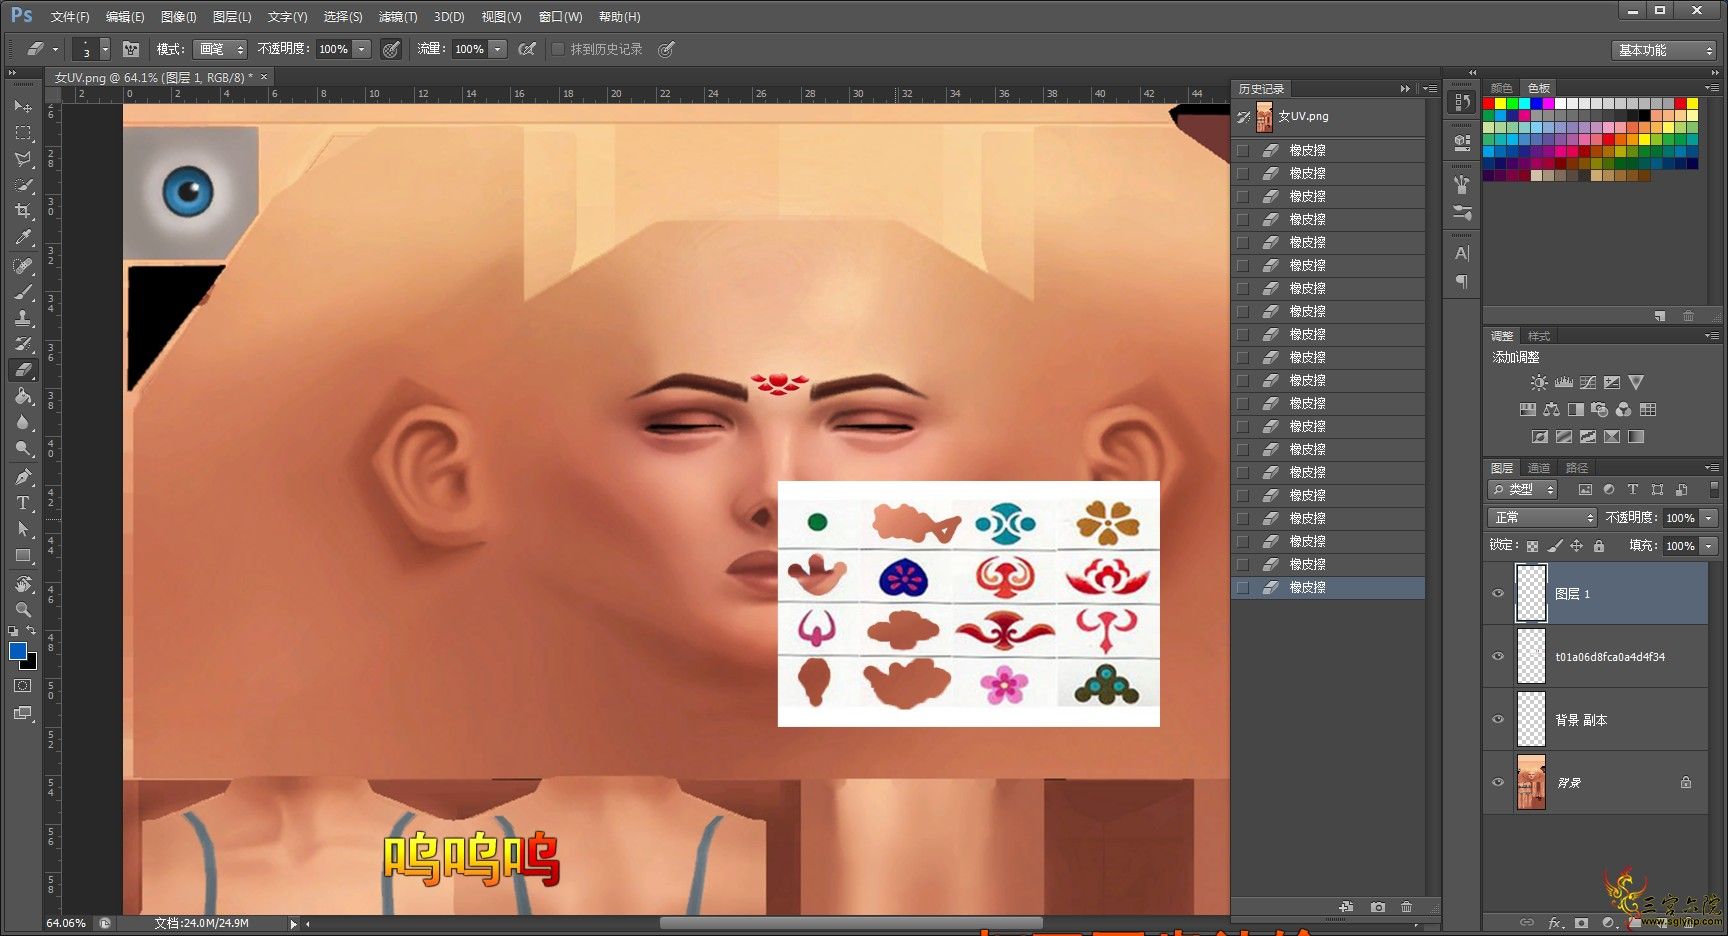The image size is (1728, 936).
Task: Select the Zoom tool
Action: pos(23,610)
